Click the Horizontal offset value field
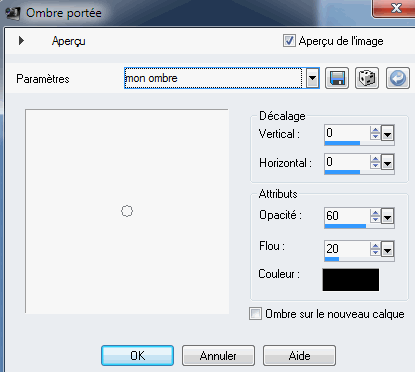Image resolution: width=415 pixels, height=372 pixels. (x=347, y=162)
